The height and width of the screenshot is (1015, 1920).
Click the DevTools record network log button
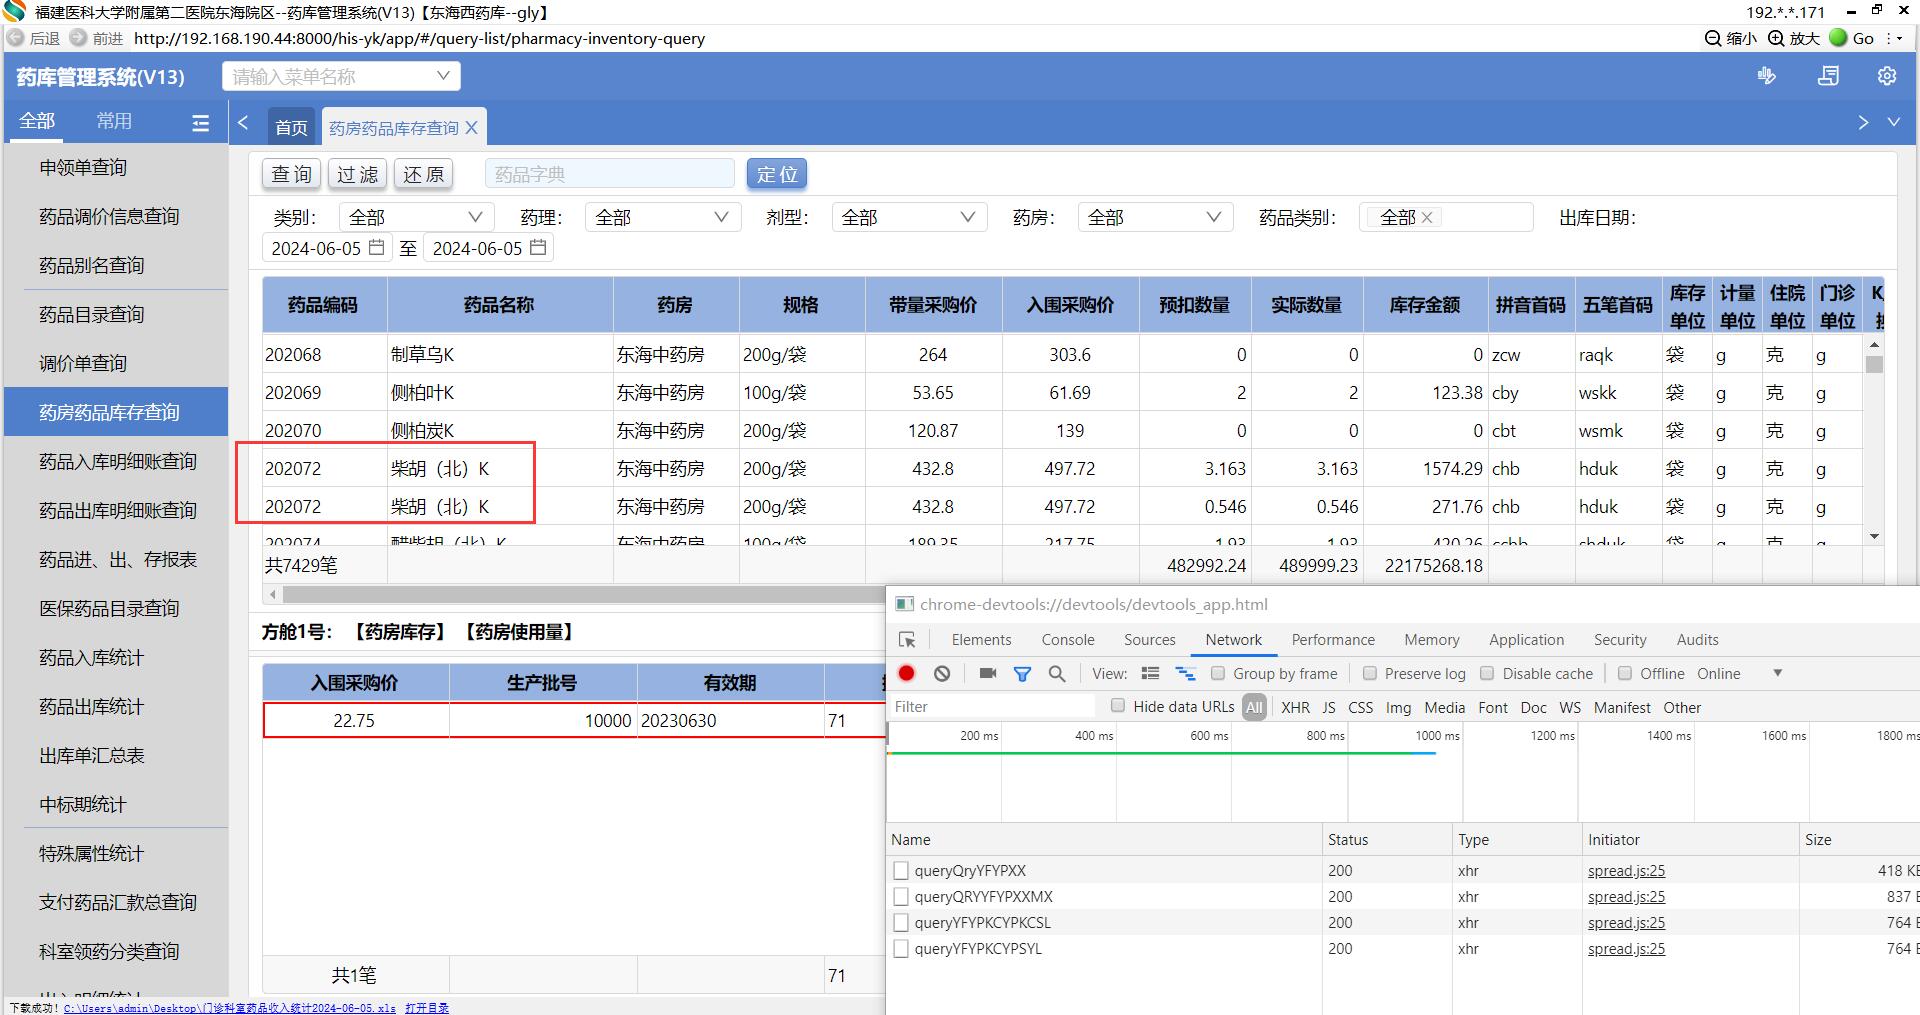pyautogui.click(x=907, y=673)
